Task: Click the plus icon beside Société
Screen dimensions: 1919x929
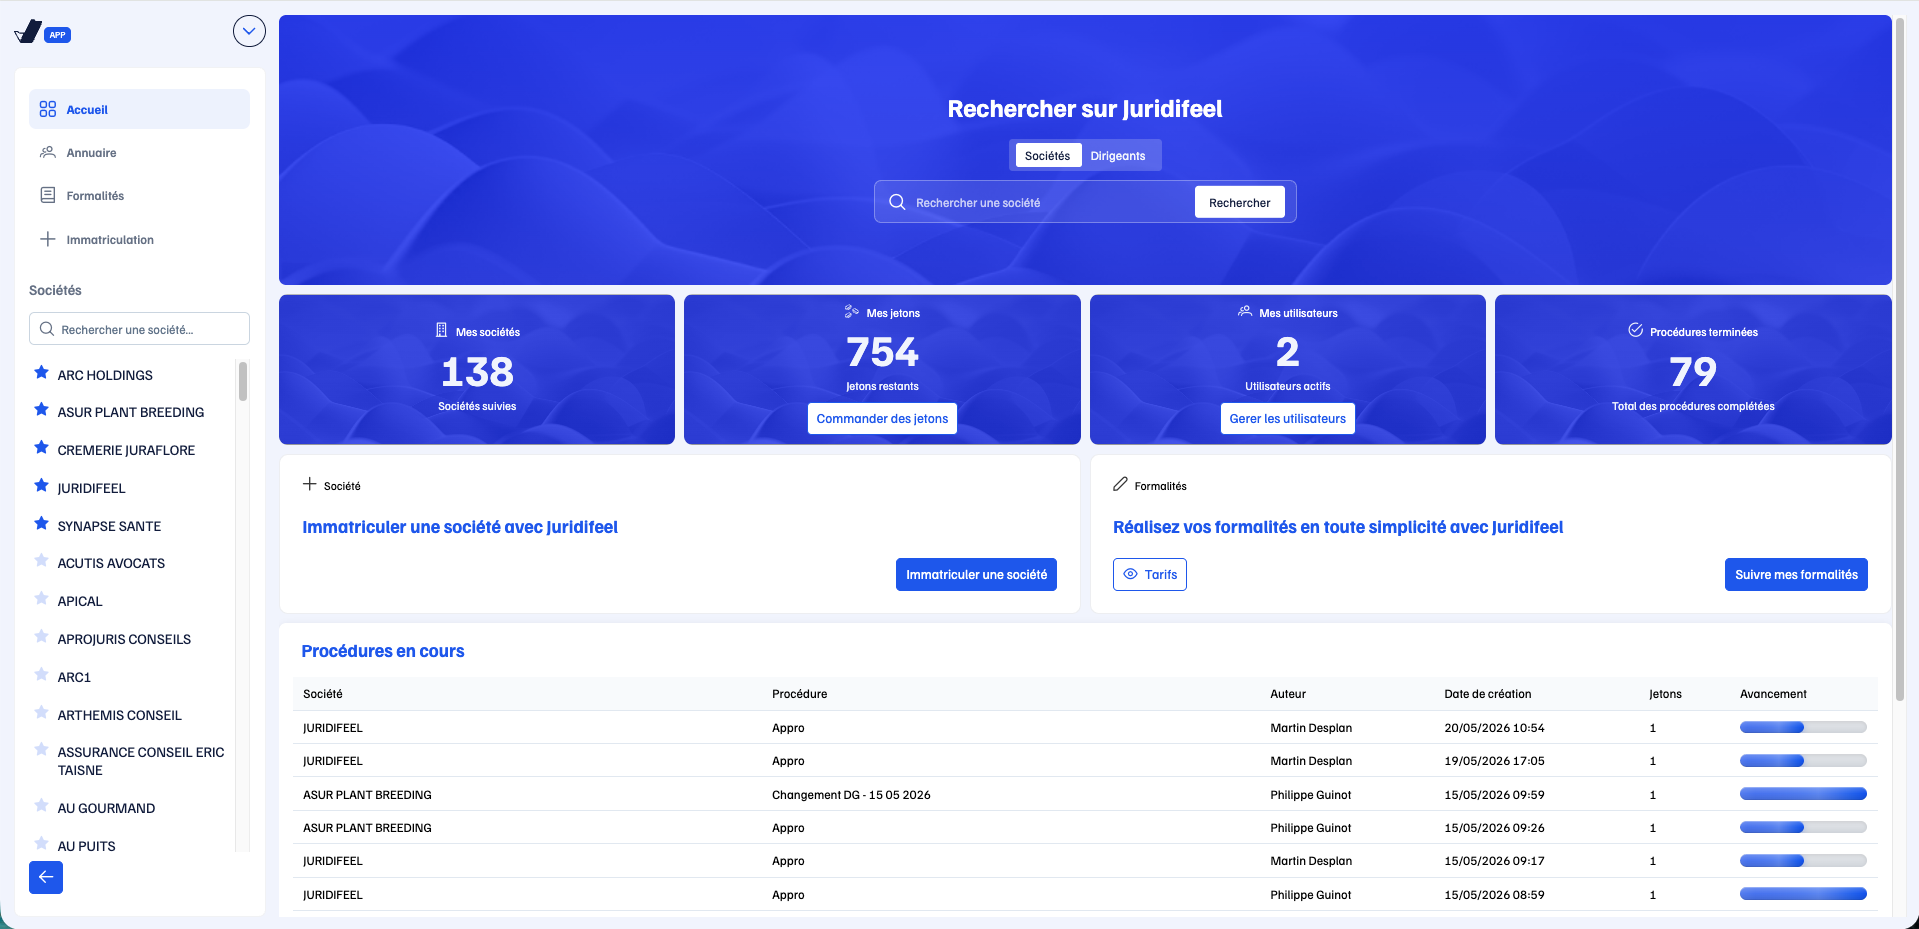Action: (x=310, y=484)
